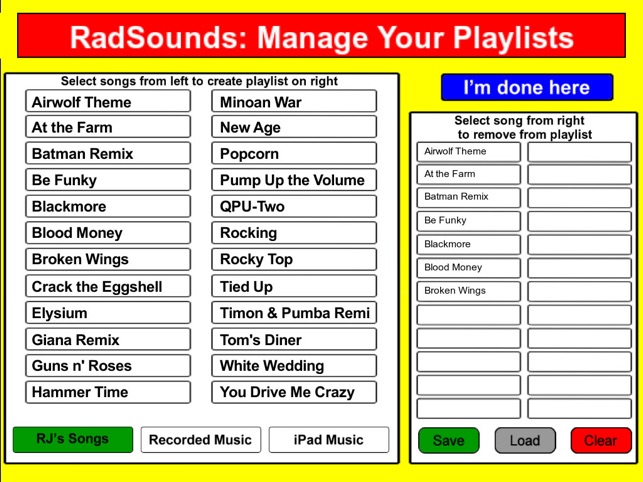
Task: Add Timon & Pumba Remix song
Action: (x=294, y=313)
